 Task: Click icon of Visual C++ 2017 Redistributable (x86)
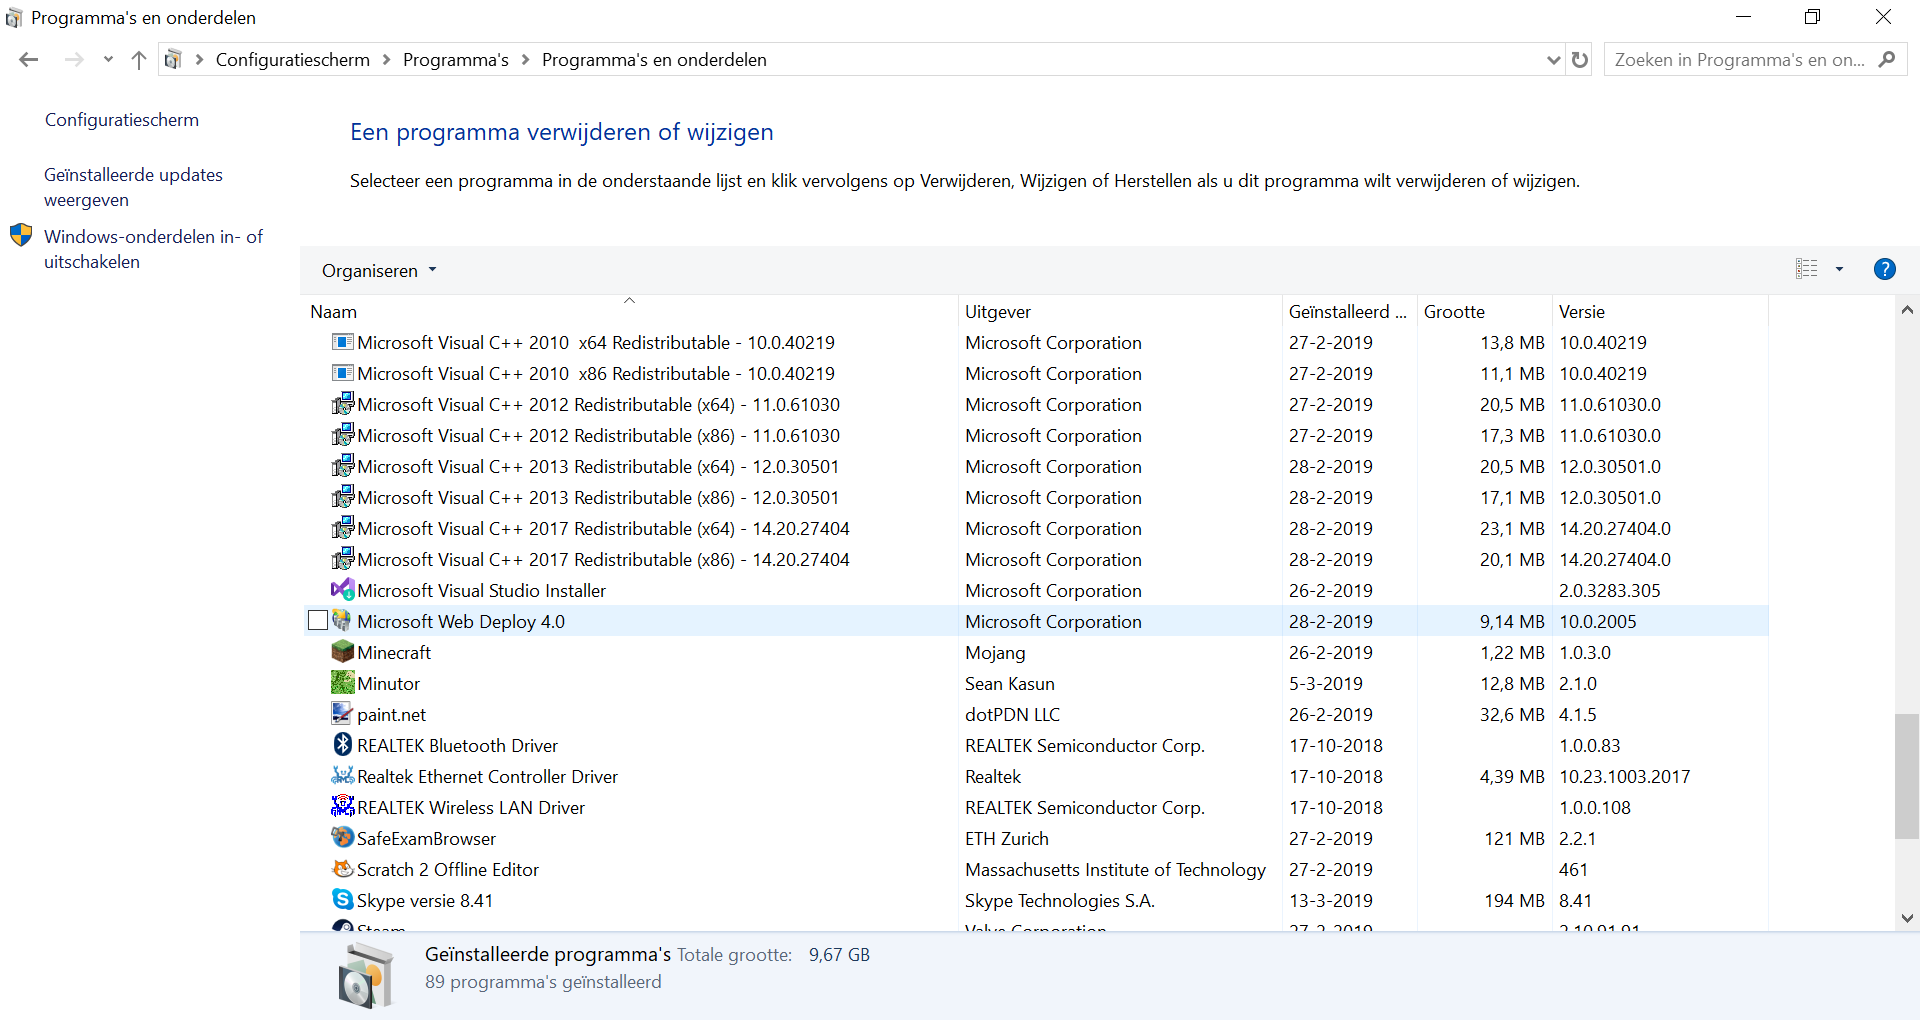point(342,559)
